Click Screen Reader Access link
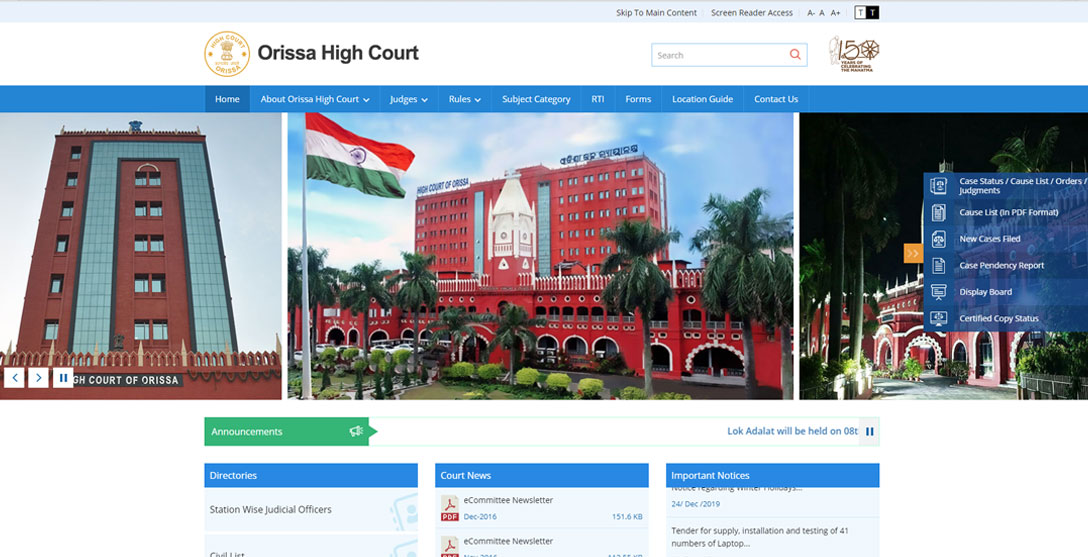Screen dimensions: 1088x557 pos(751,12)
